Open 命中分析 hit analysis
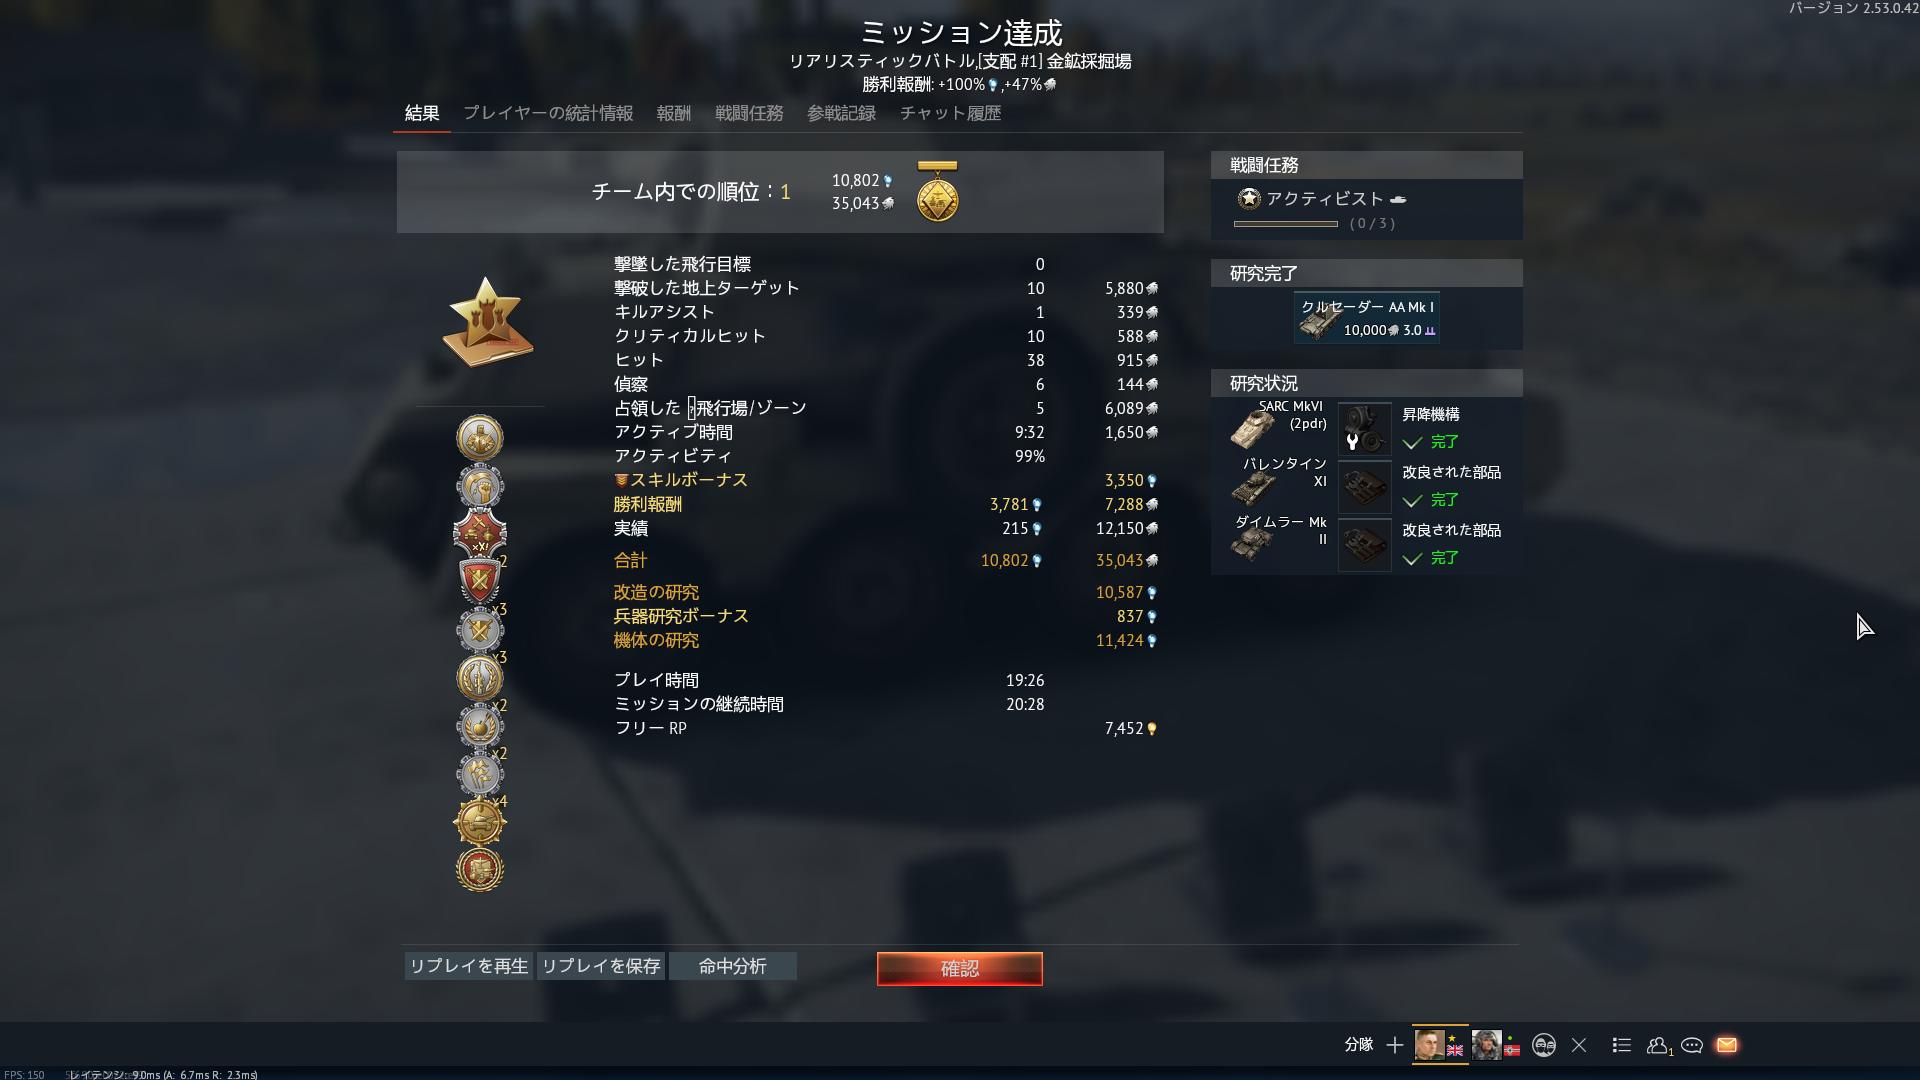1920x1080 pixels. [733, 966]
